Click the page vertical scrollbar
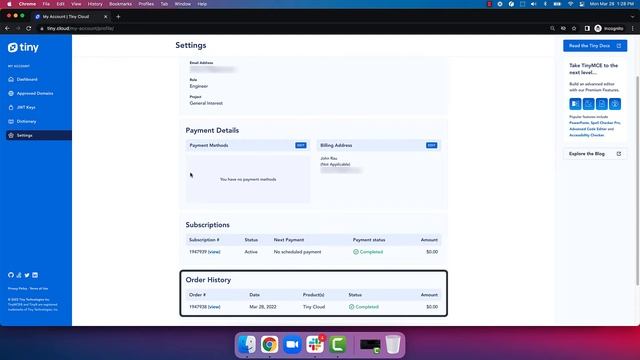 point(638,180)
